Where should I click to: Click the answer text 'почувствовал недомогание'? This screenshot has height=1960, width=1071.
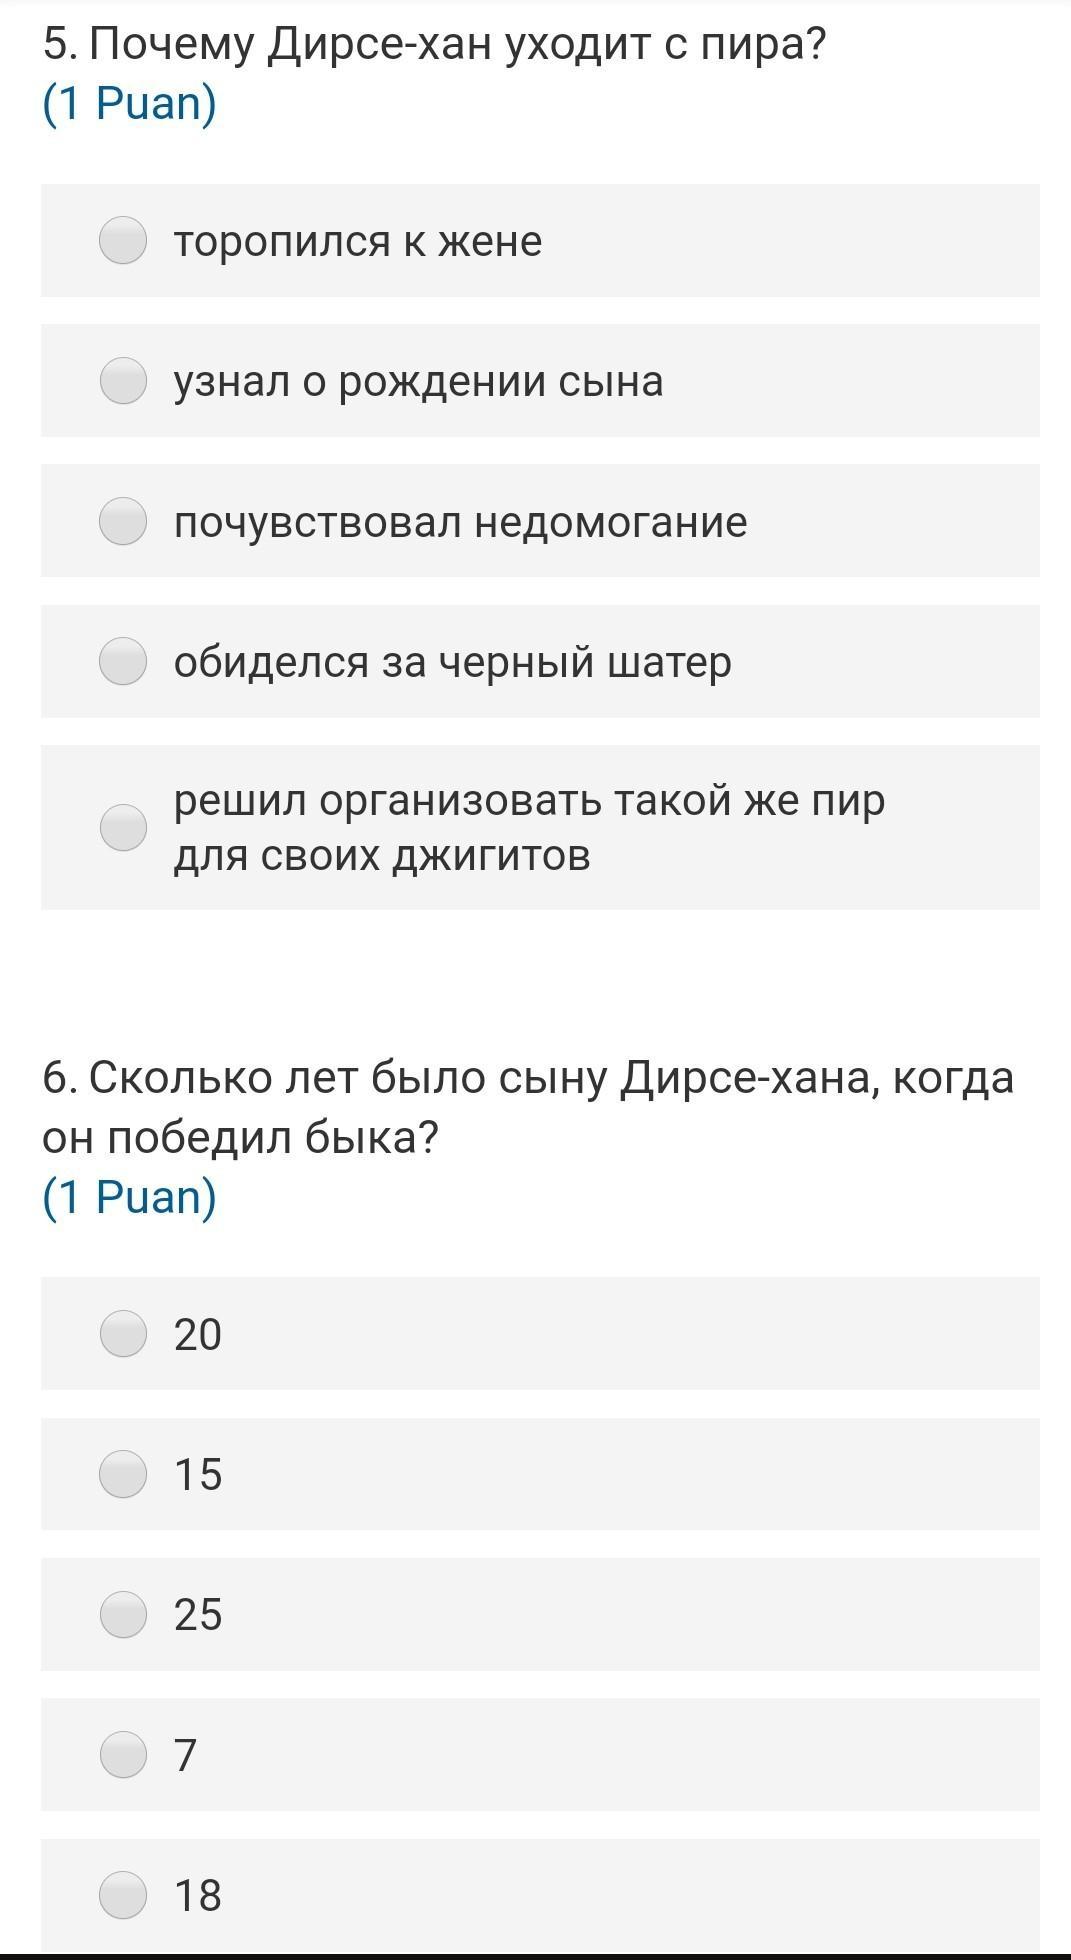point(460,521)
